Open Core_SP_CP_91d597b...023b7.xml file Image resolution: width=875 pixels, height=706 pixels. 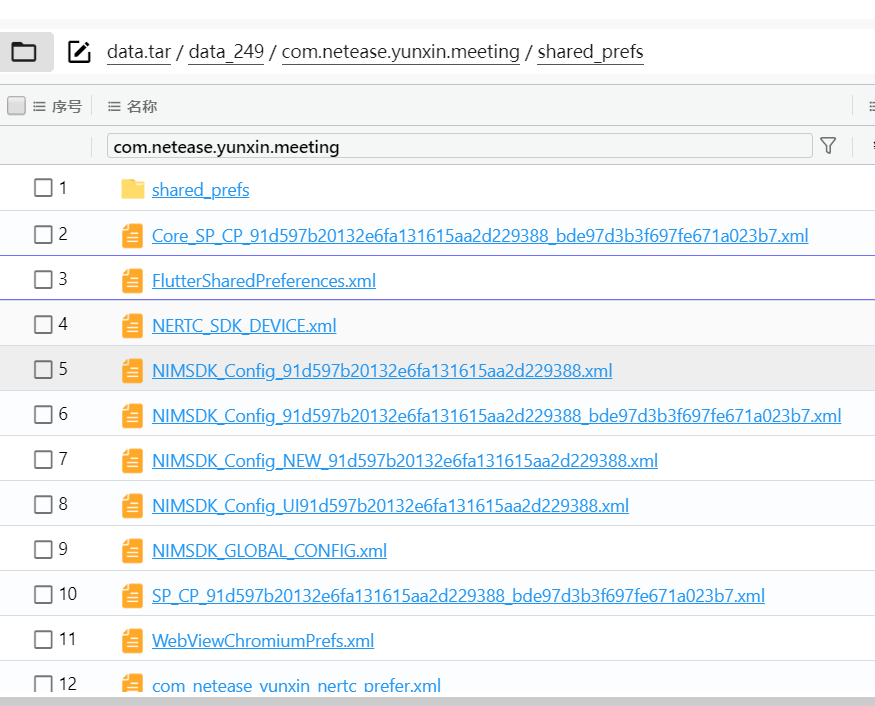click(480, 236)
